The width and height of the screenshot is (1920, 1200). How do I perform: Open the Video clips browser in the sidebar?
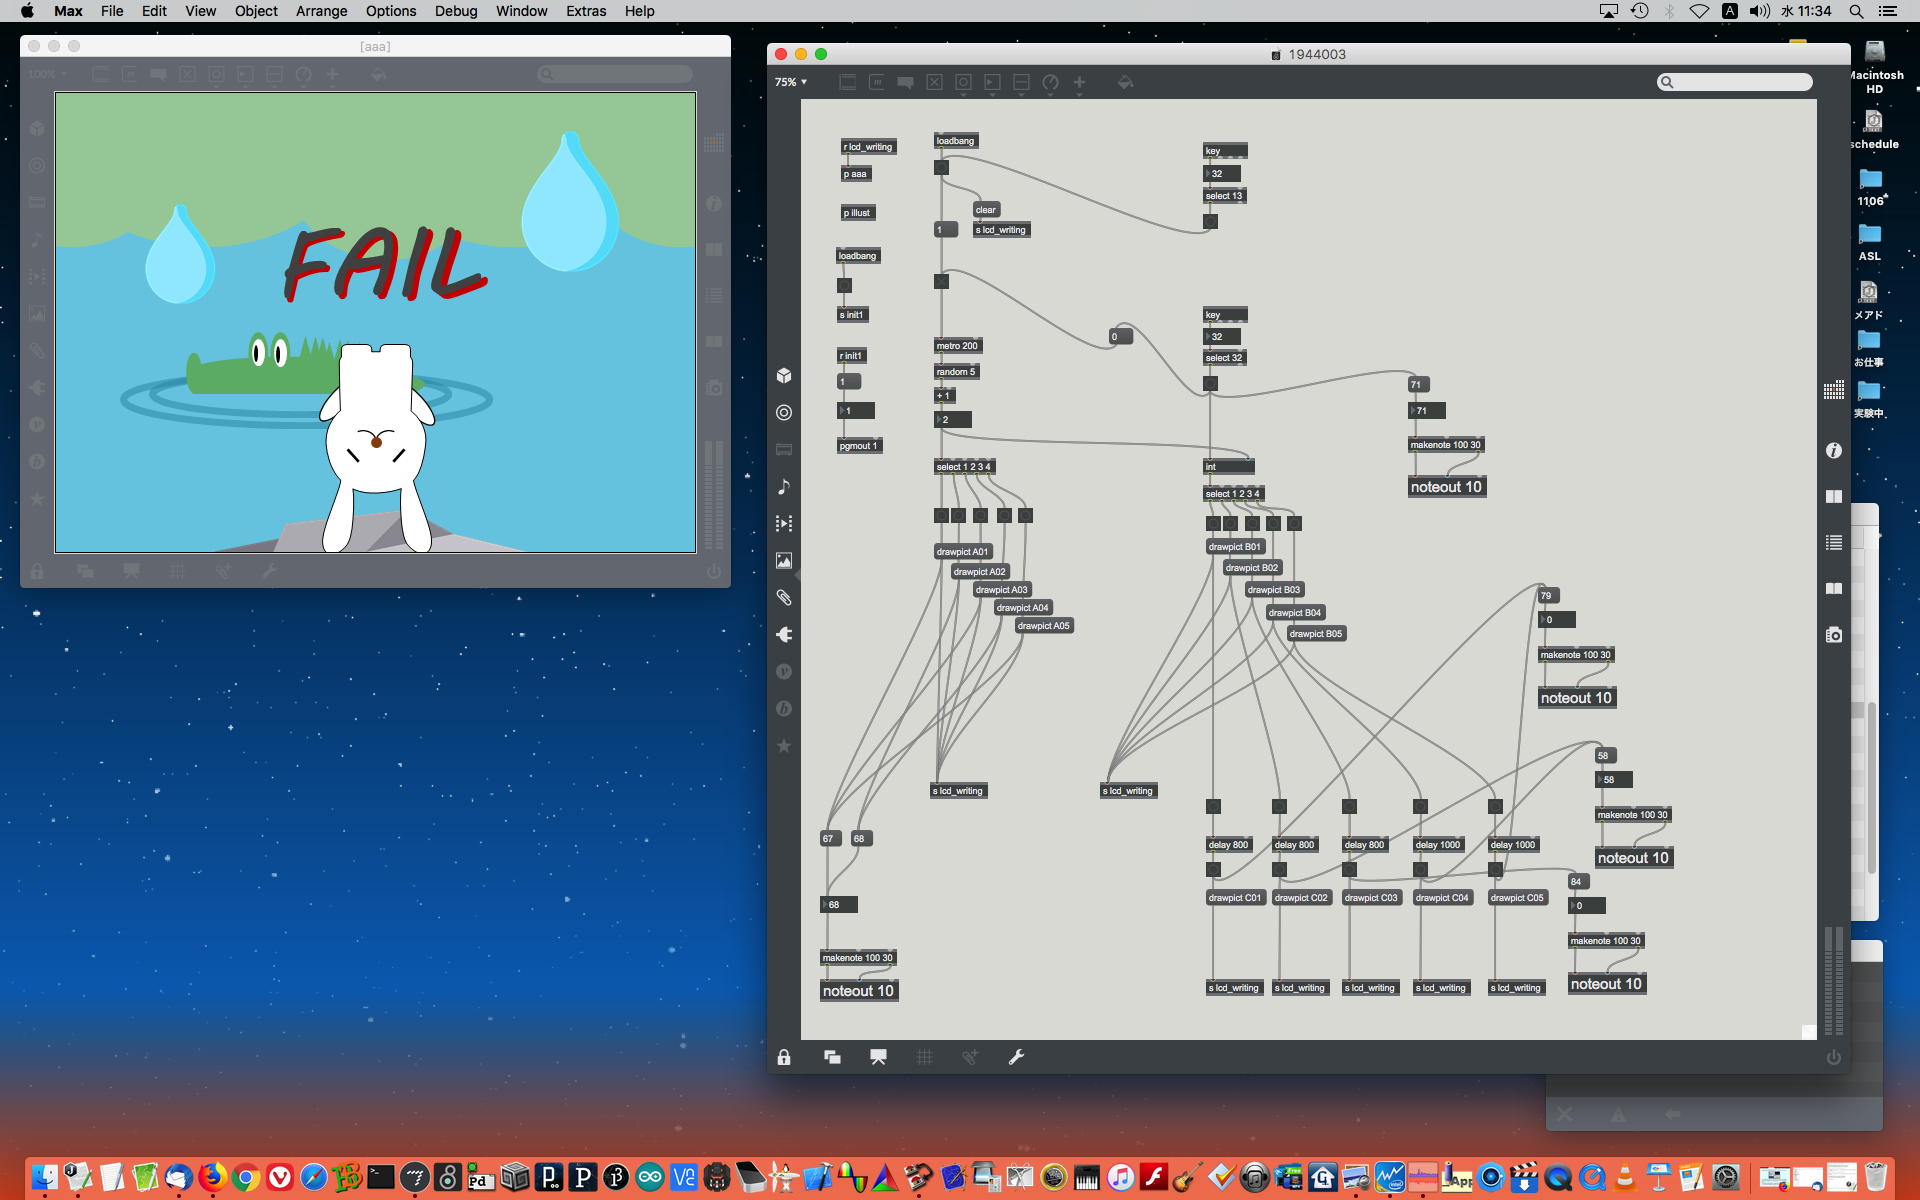[784, 524]
